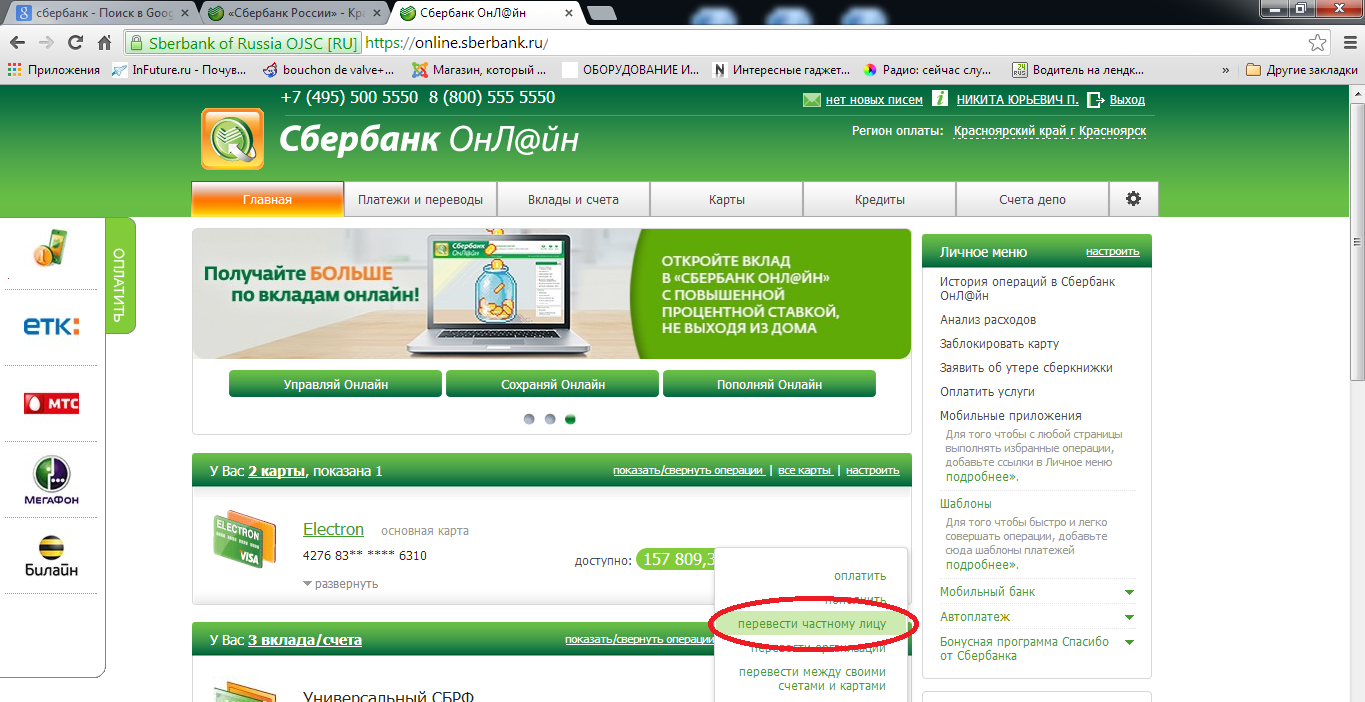
Task: Click the phone-and-coin icon in the sidebar
Action: pyautogui.click(x=50, y=247)
